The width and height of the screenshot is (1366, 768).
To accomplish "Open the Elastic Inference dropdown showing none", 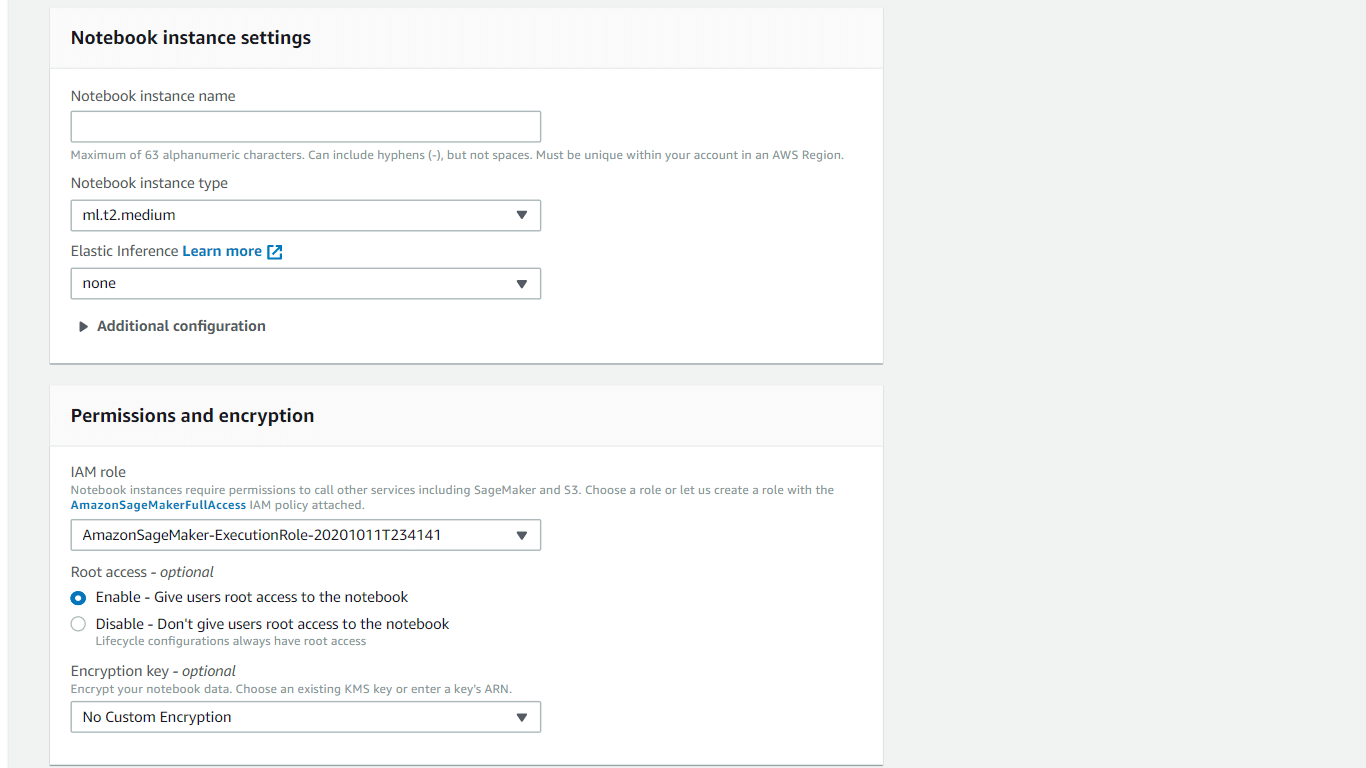I will click(305, 283).
